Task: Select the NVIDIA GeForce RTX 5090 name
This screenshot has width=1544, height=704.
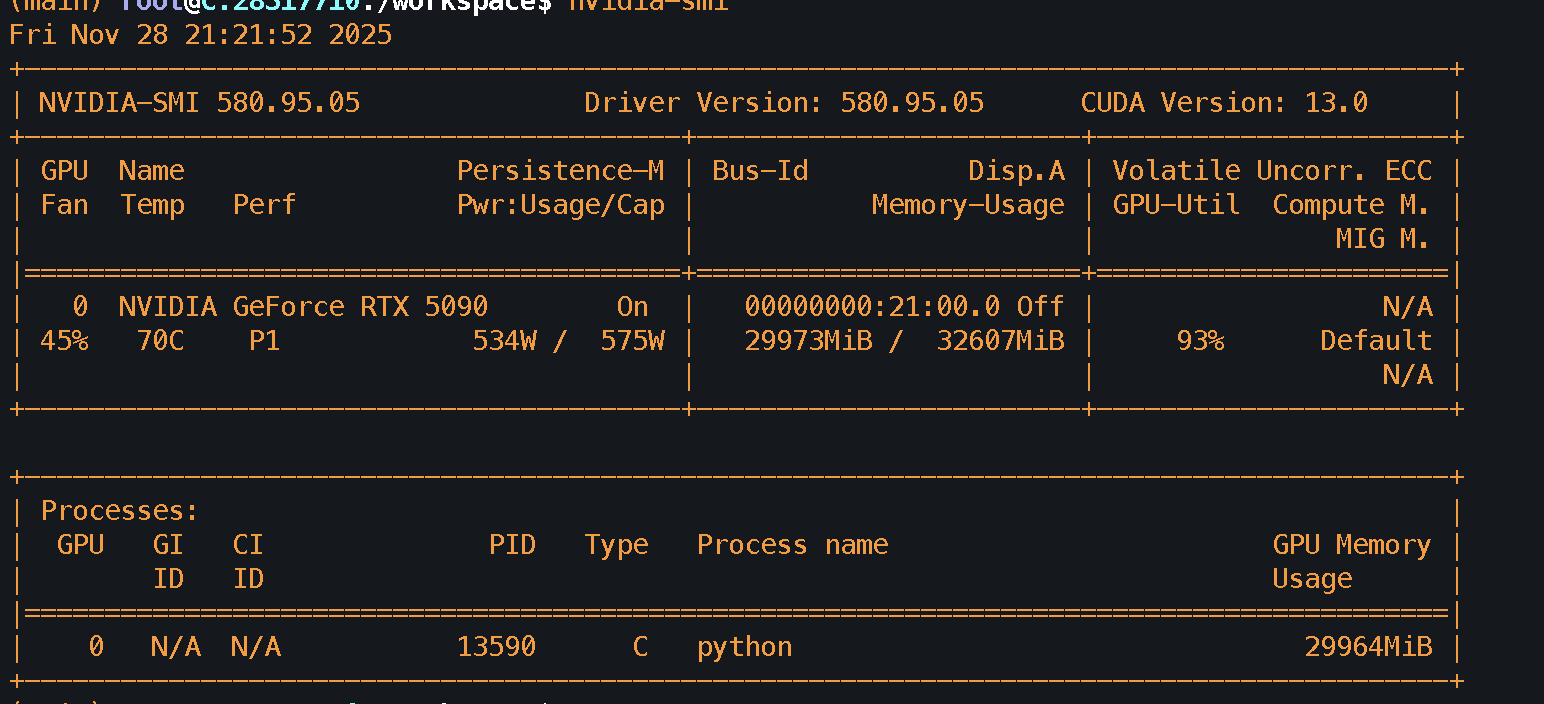Action: tap(303, 307)
